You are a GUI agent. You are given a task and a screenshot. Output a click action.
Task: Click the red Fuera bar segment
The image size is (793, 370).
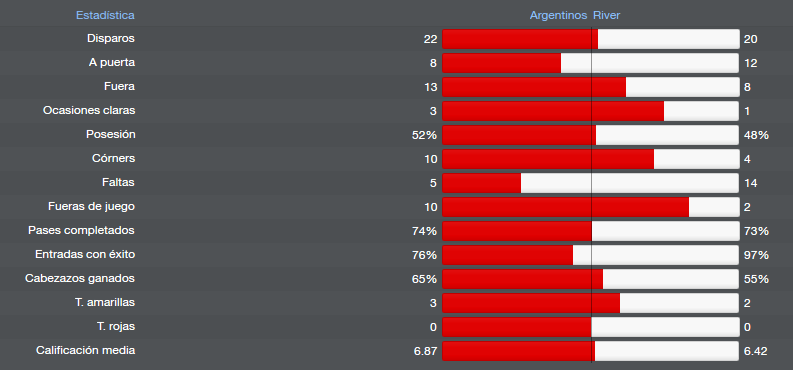pyautogui.click(x=534, y=87)
